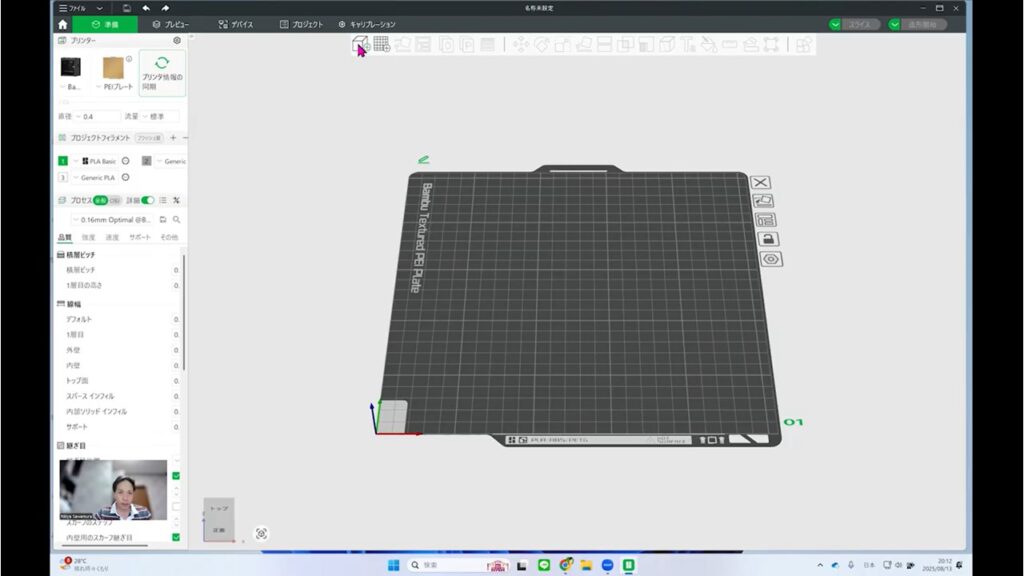This screenshot has height=576, width=1024.
Task: Click the Slice plate button
Action: click(859, 24)
